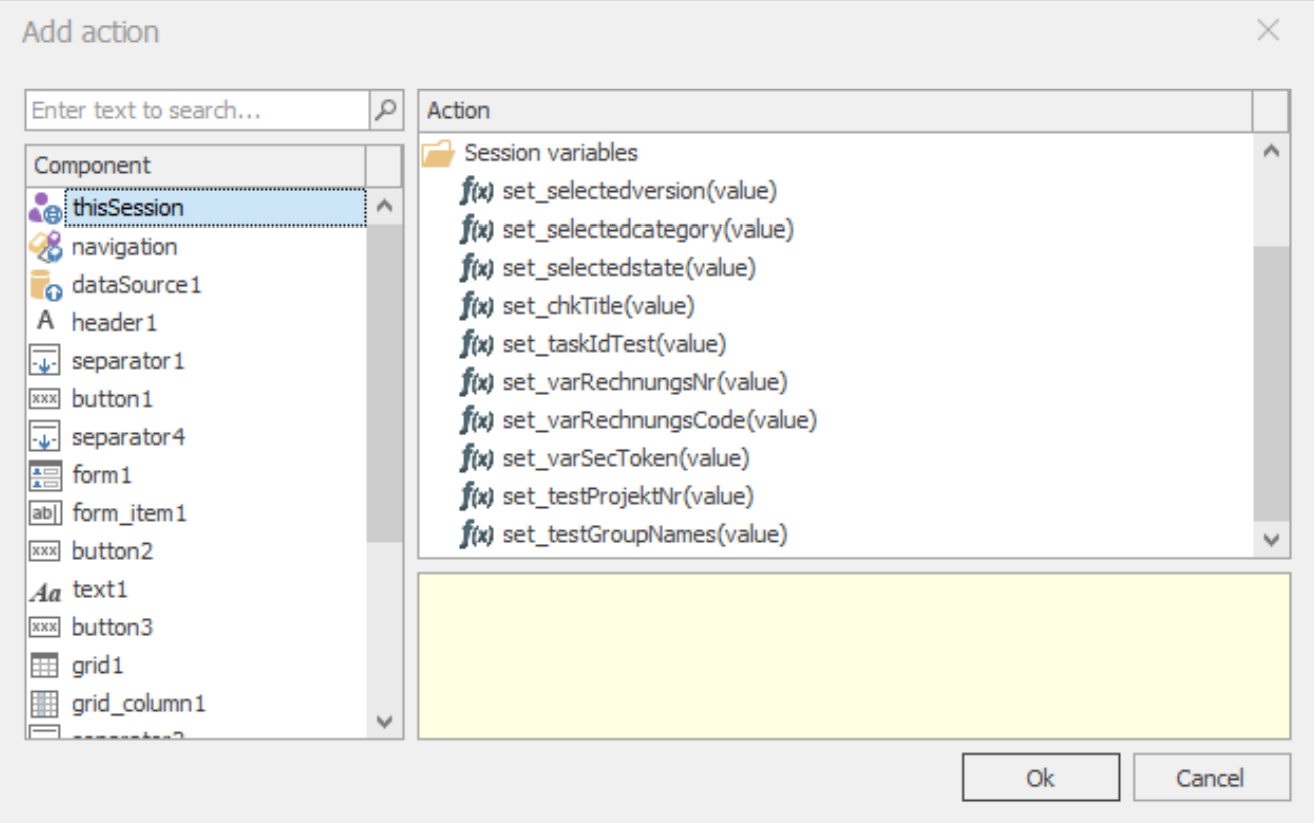Screen dimensions: 1314x823
Task: Click the dataSource1 database icon
Action: (x=45, y=285)
